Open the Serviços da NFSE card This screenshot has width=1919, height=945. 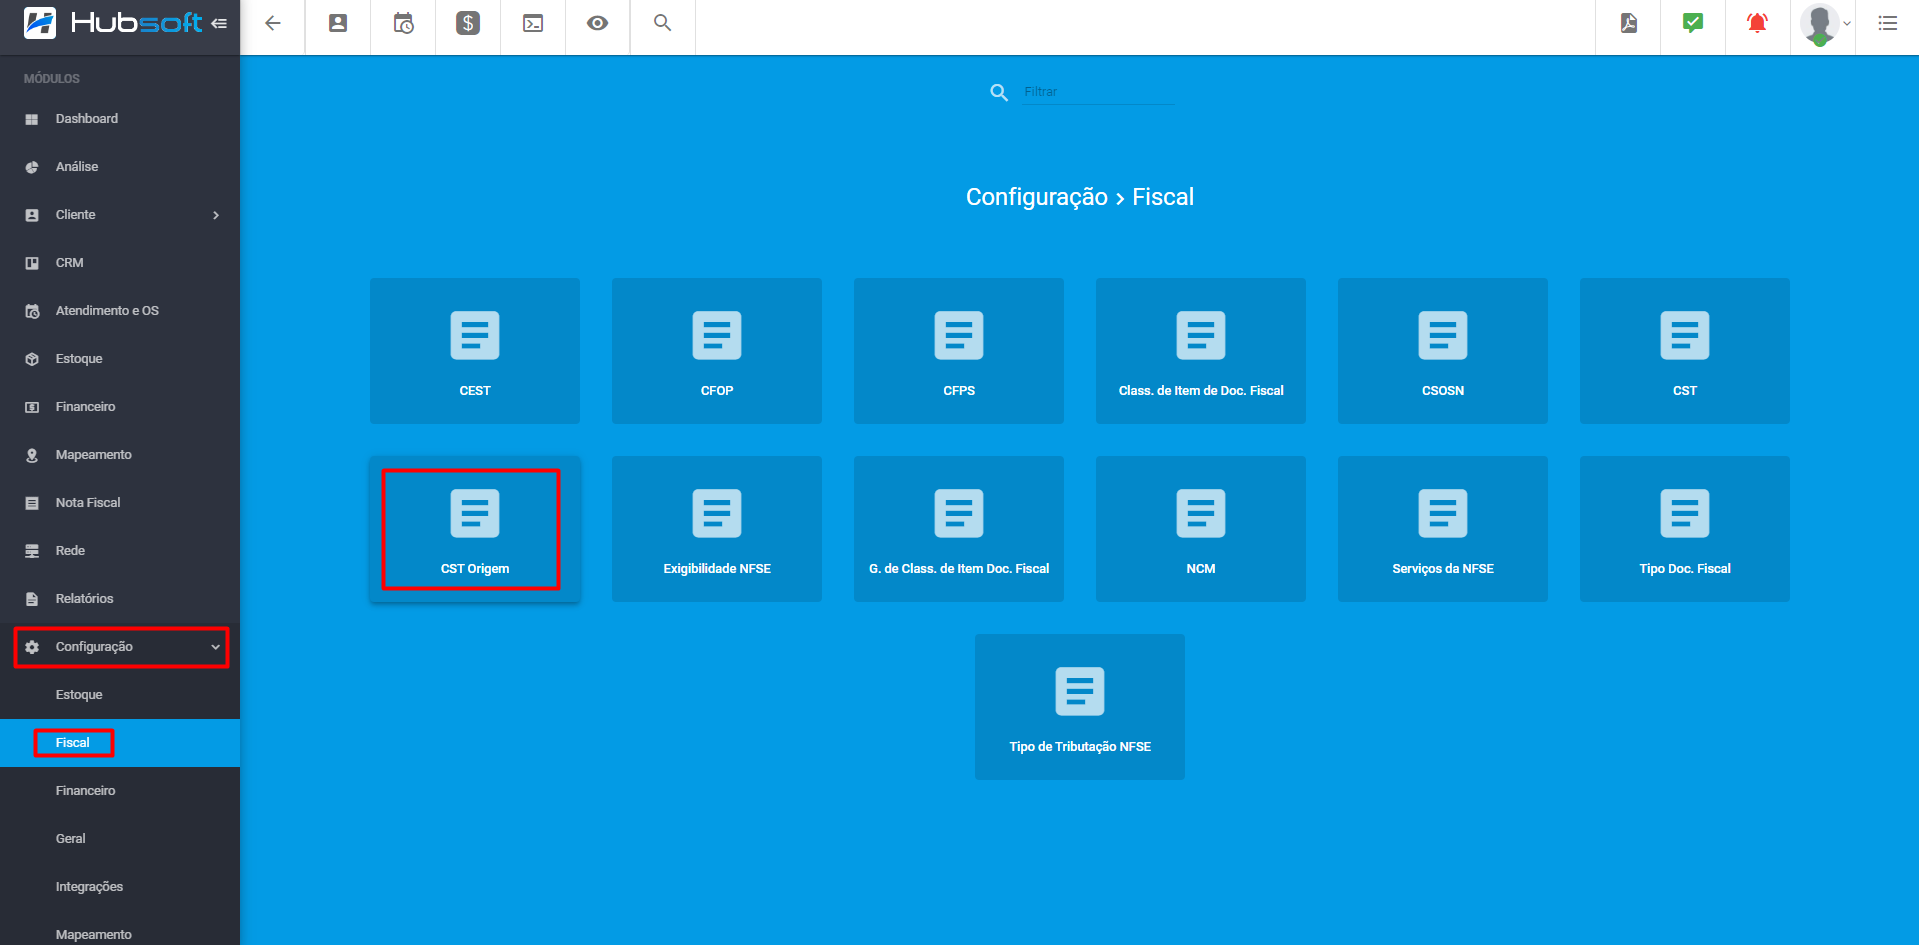1443,529
